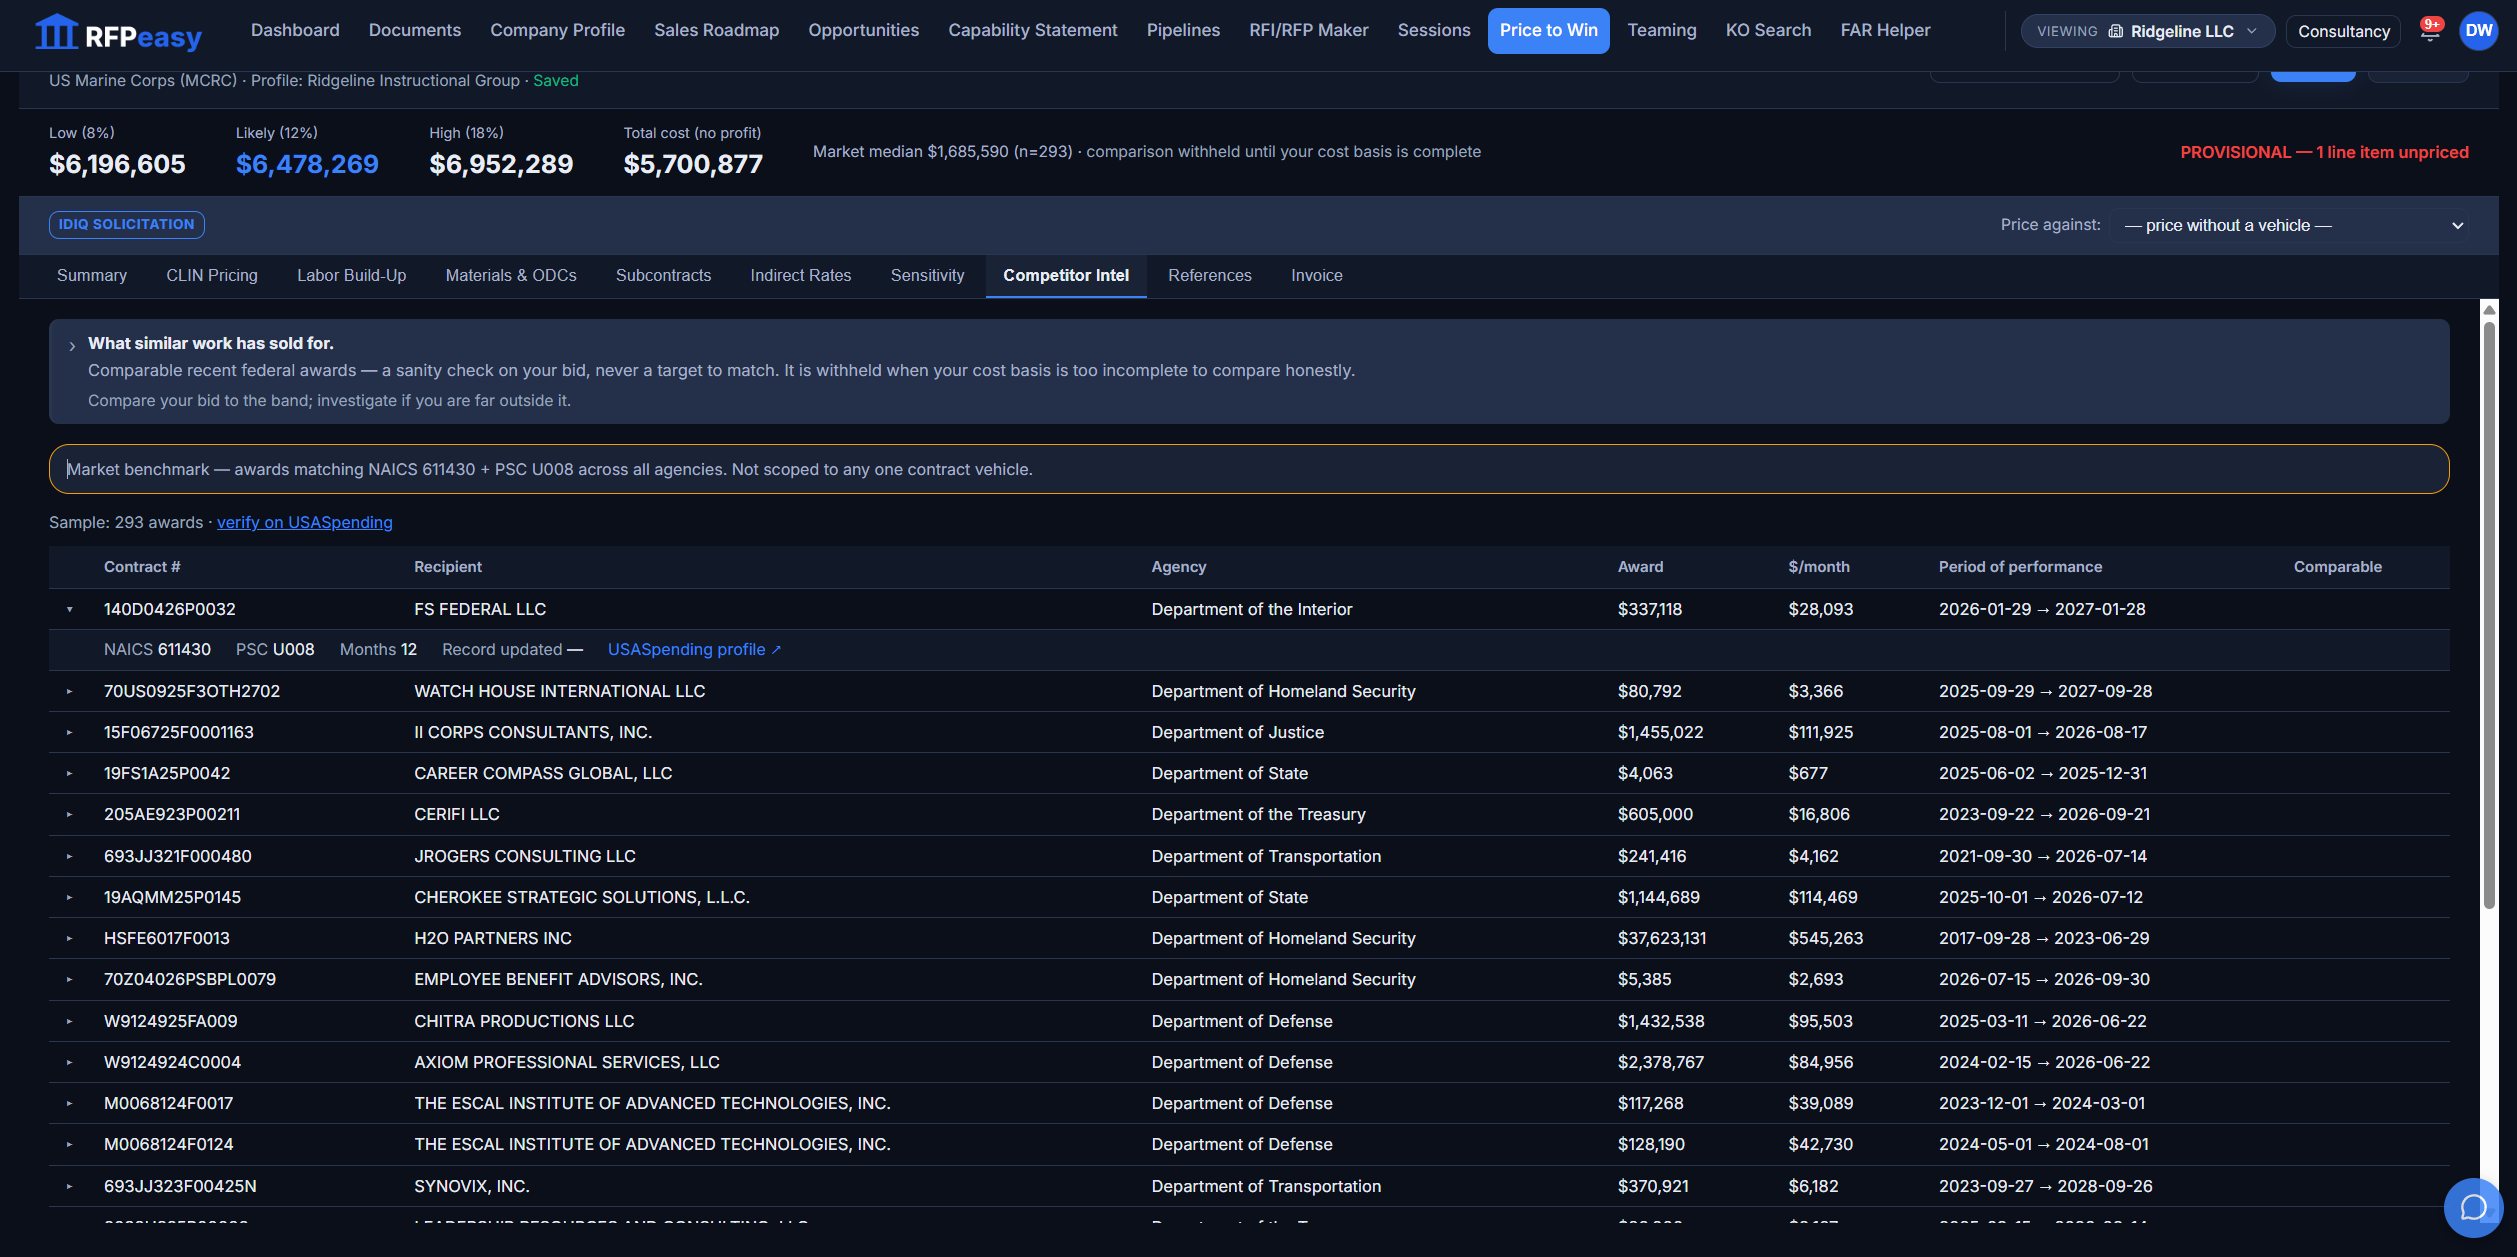Viewport: 2517px width, 1257px height.
Task: Switch to the Summary tab
Action: point(92,276)
